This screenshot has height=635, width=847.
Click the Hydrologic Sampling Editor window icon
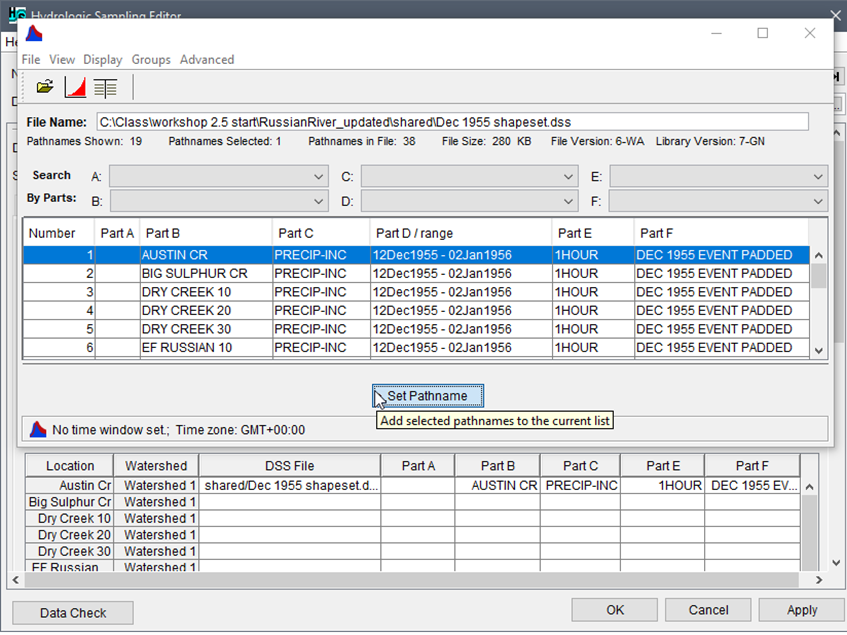click(x=14, y=15)
